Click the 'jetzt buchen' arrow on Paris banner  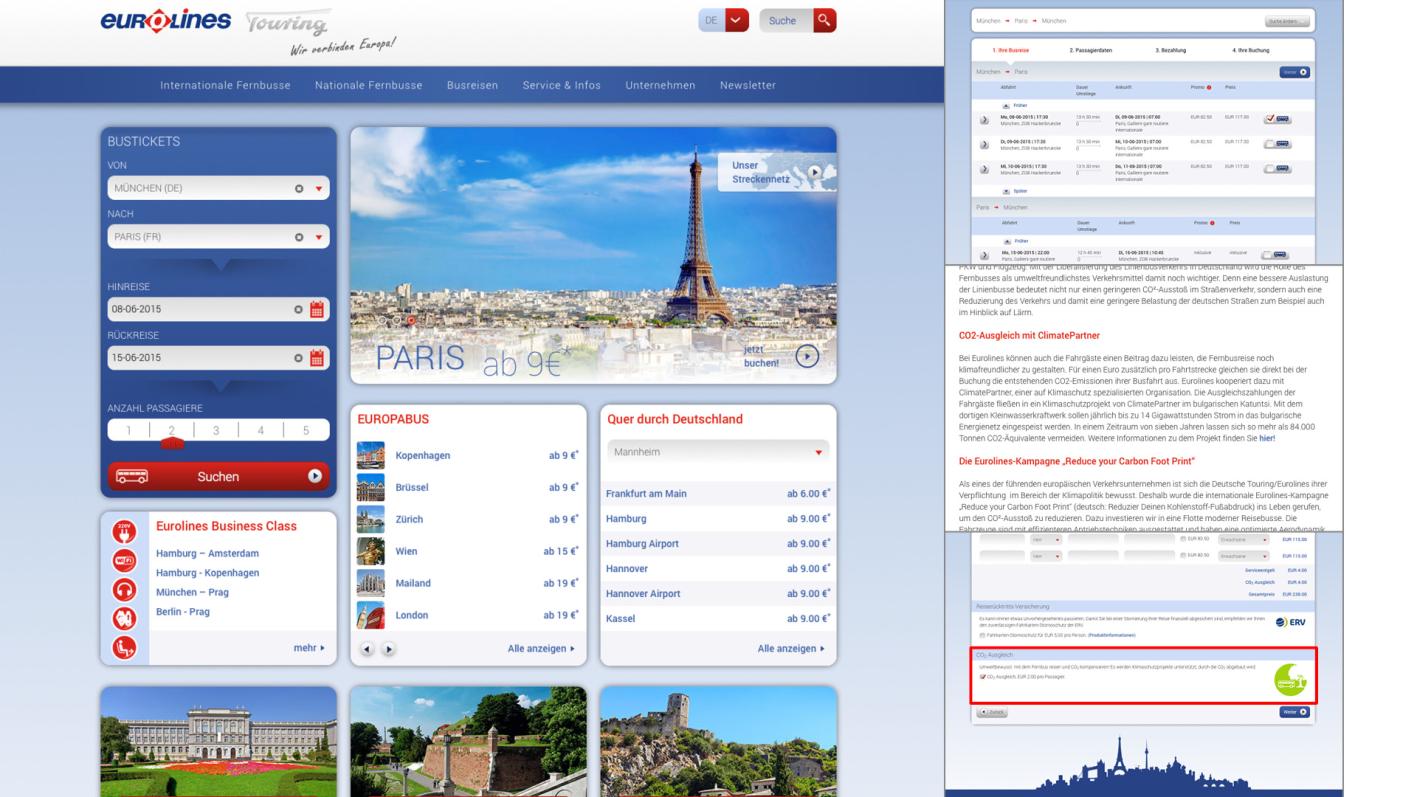tap(806, 356)
